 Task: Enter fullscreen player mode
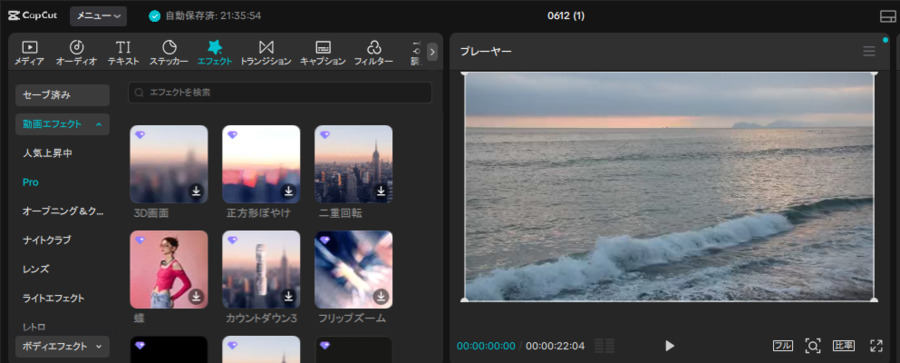coord(876,346)
